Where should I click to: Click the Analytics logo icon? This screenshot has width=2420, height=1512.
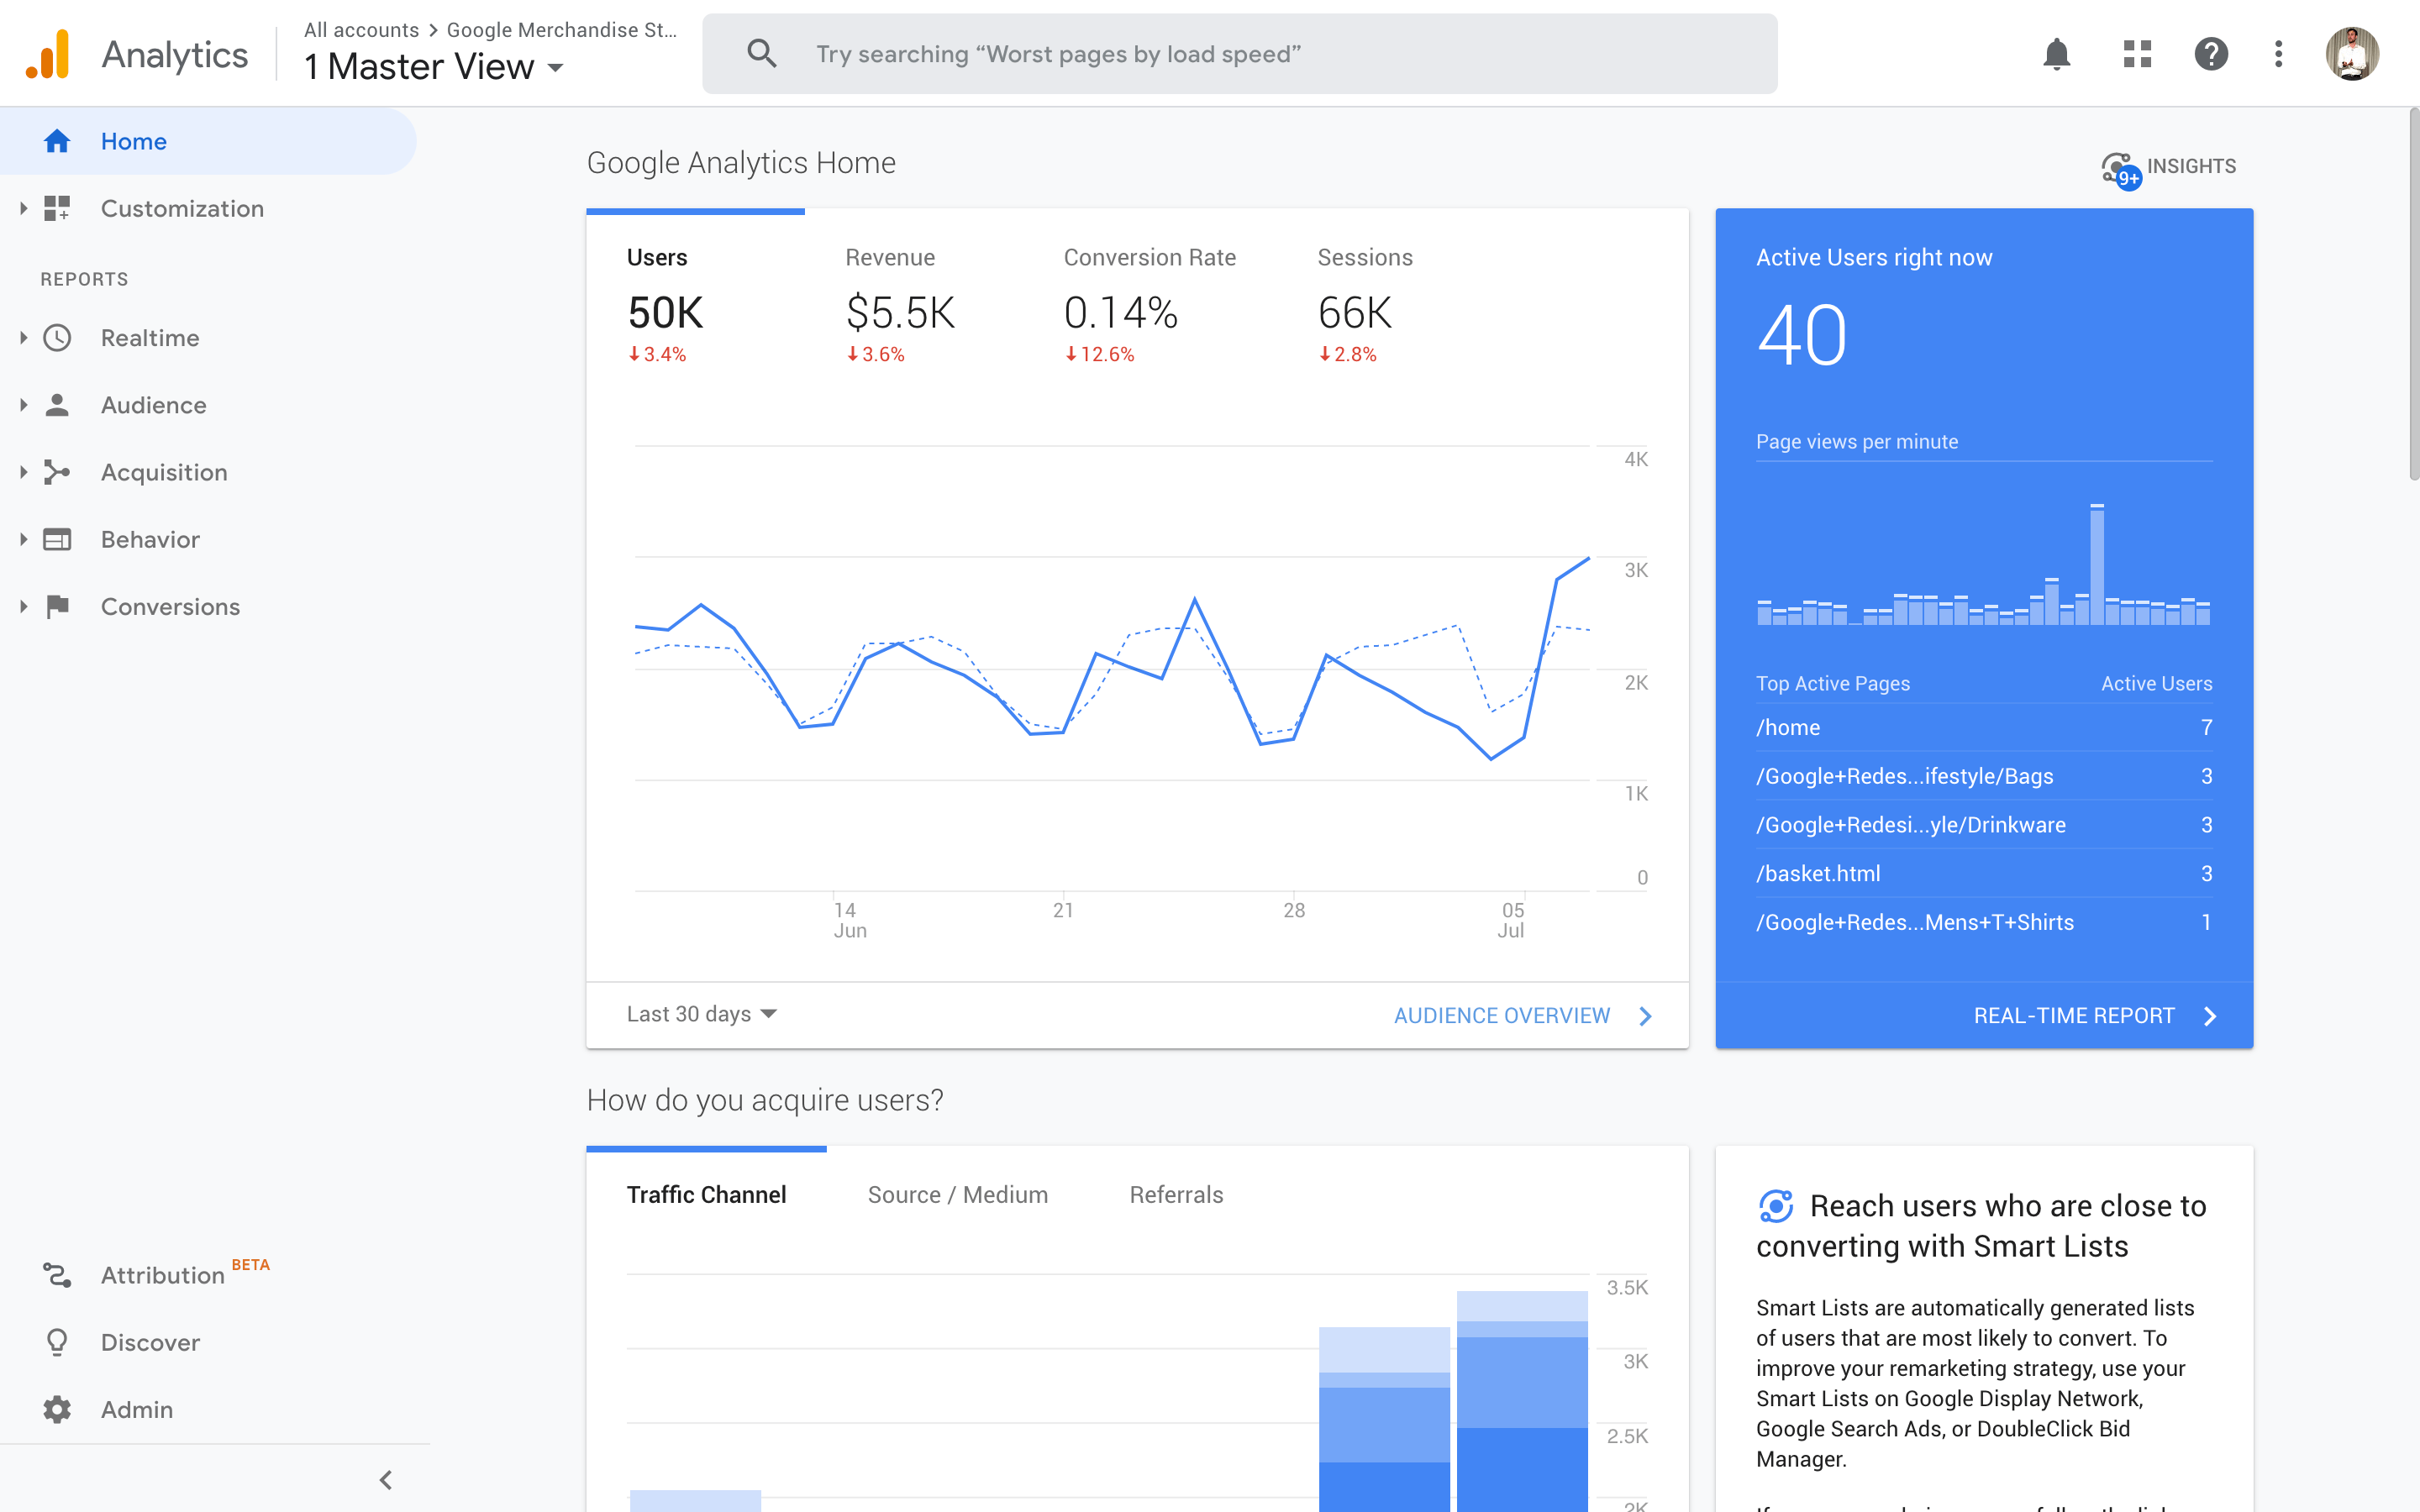tap(48, 54)
